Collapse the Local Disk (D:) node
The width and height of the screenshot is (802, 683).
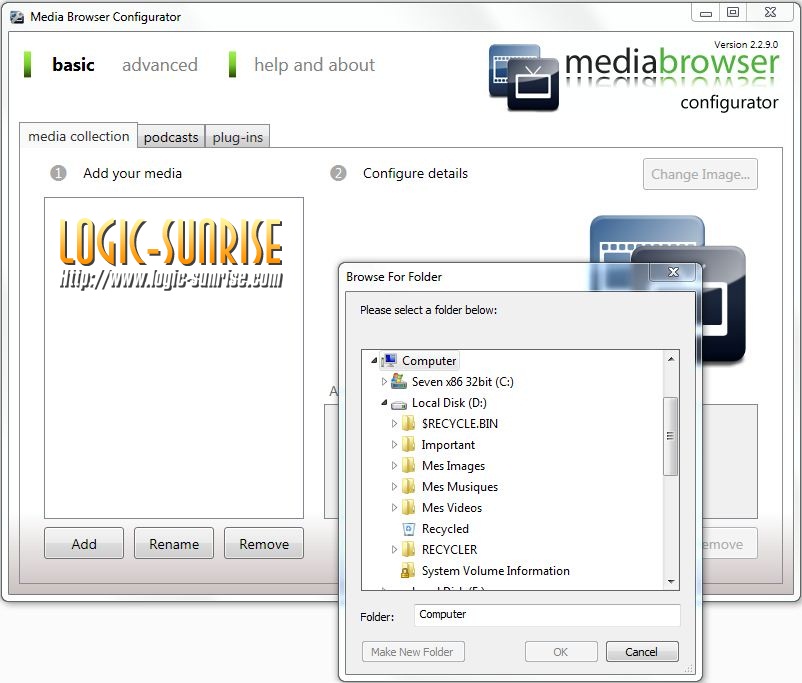(x=384, y=403)
